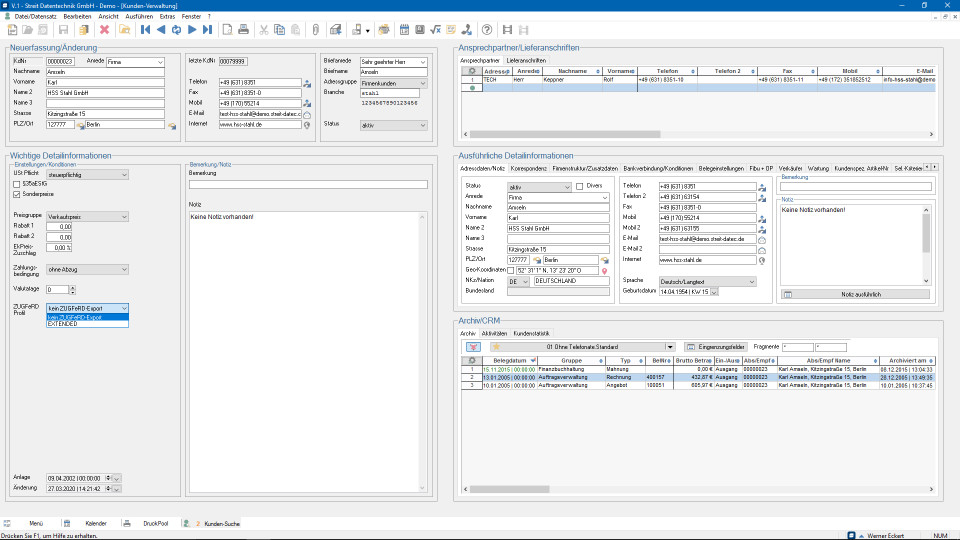Jump to the first record in toolbar
This screenshot has height=540, width=960.
[x=147, y=29]
